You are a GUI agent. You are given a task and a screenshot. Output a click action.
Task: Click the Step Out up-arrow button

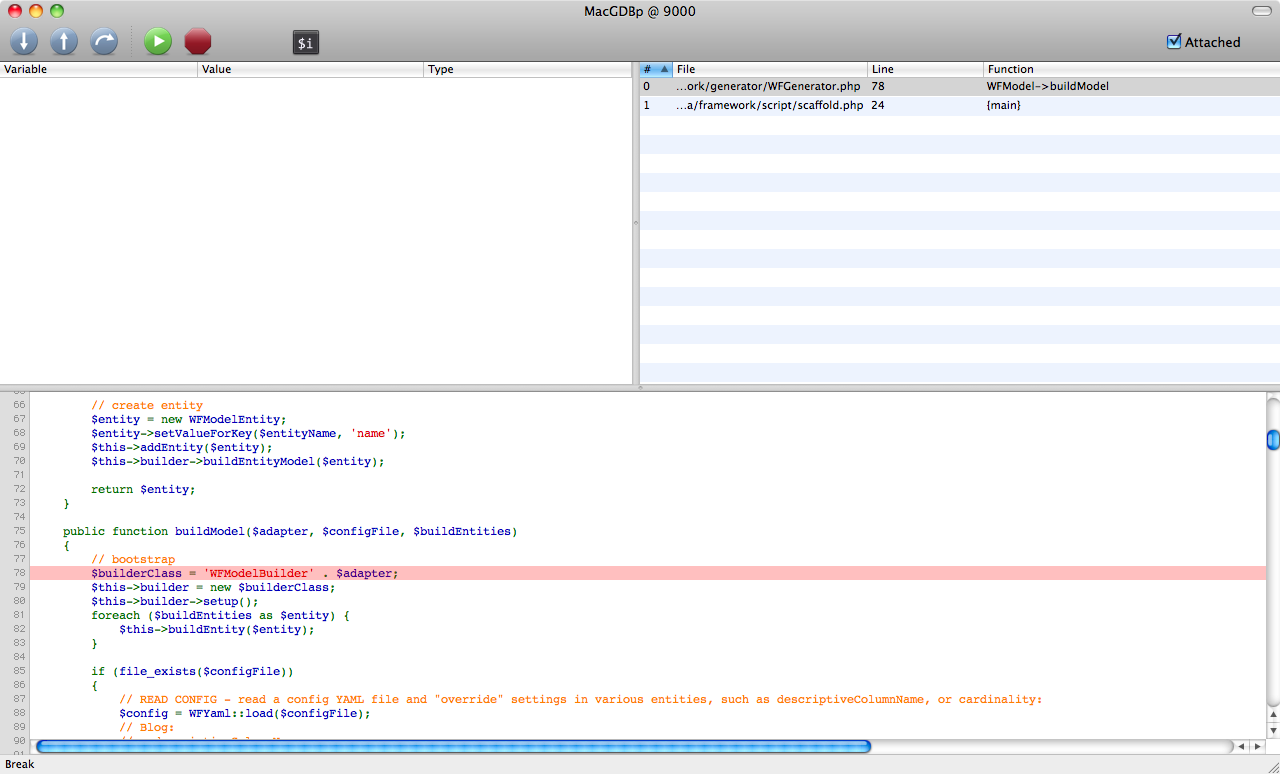64,41
